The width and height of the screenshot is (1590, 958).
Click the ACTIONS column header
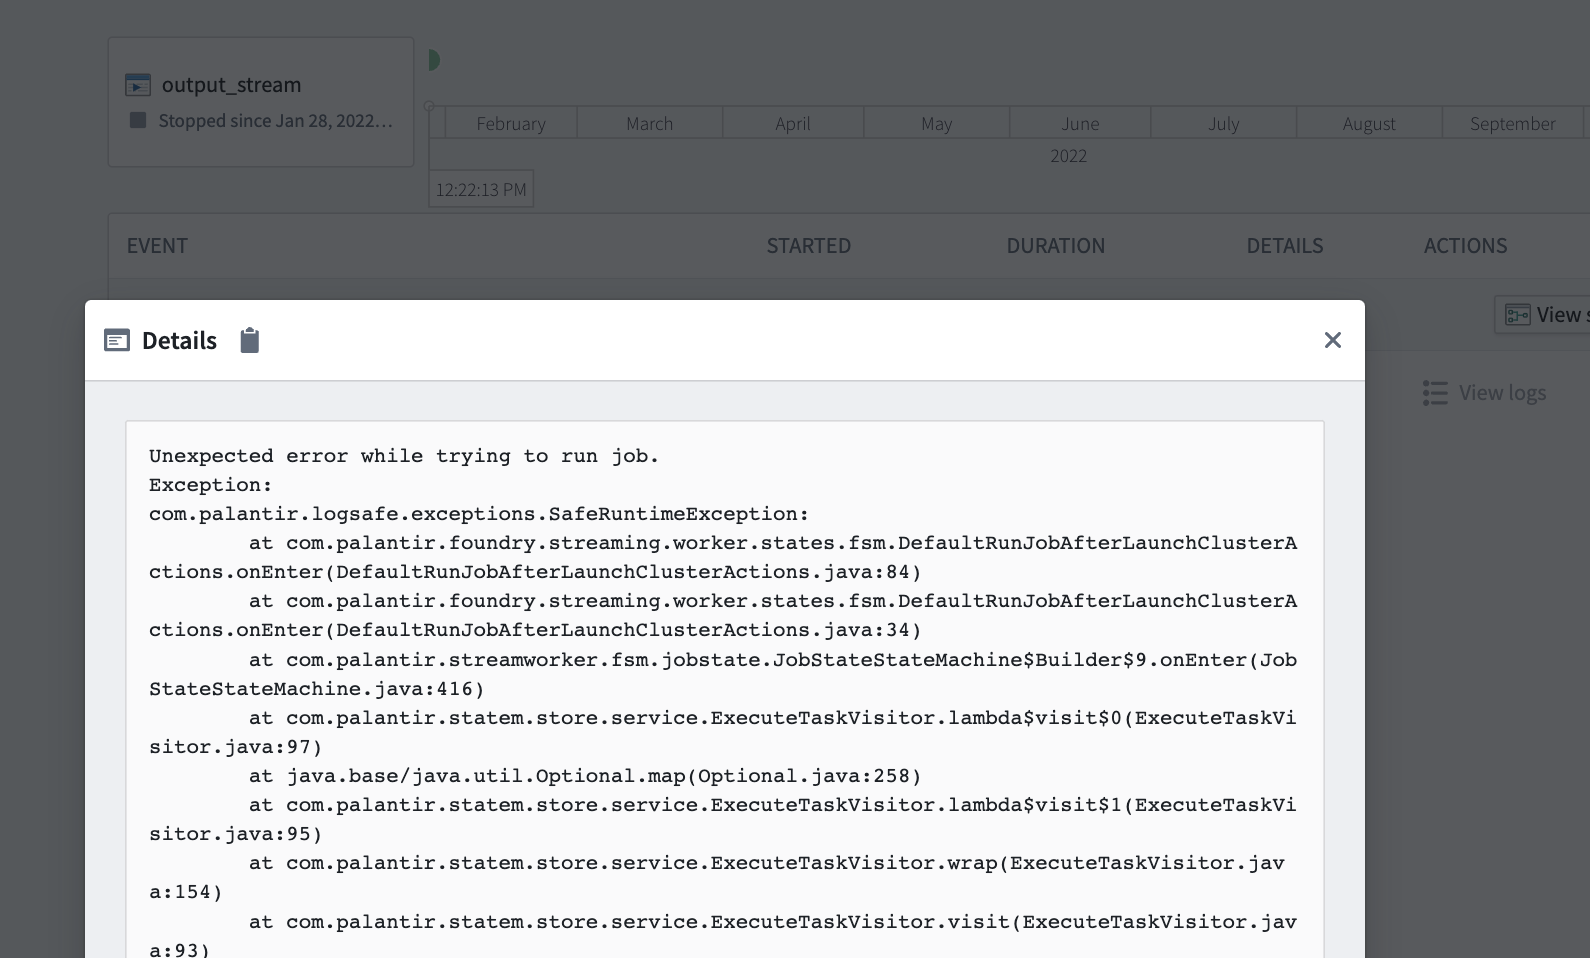pyautogui.click(x=1465, y=246)
